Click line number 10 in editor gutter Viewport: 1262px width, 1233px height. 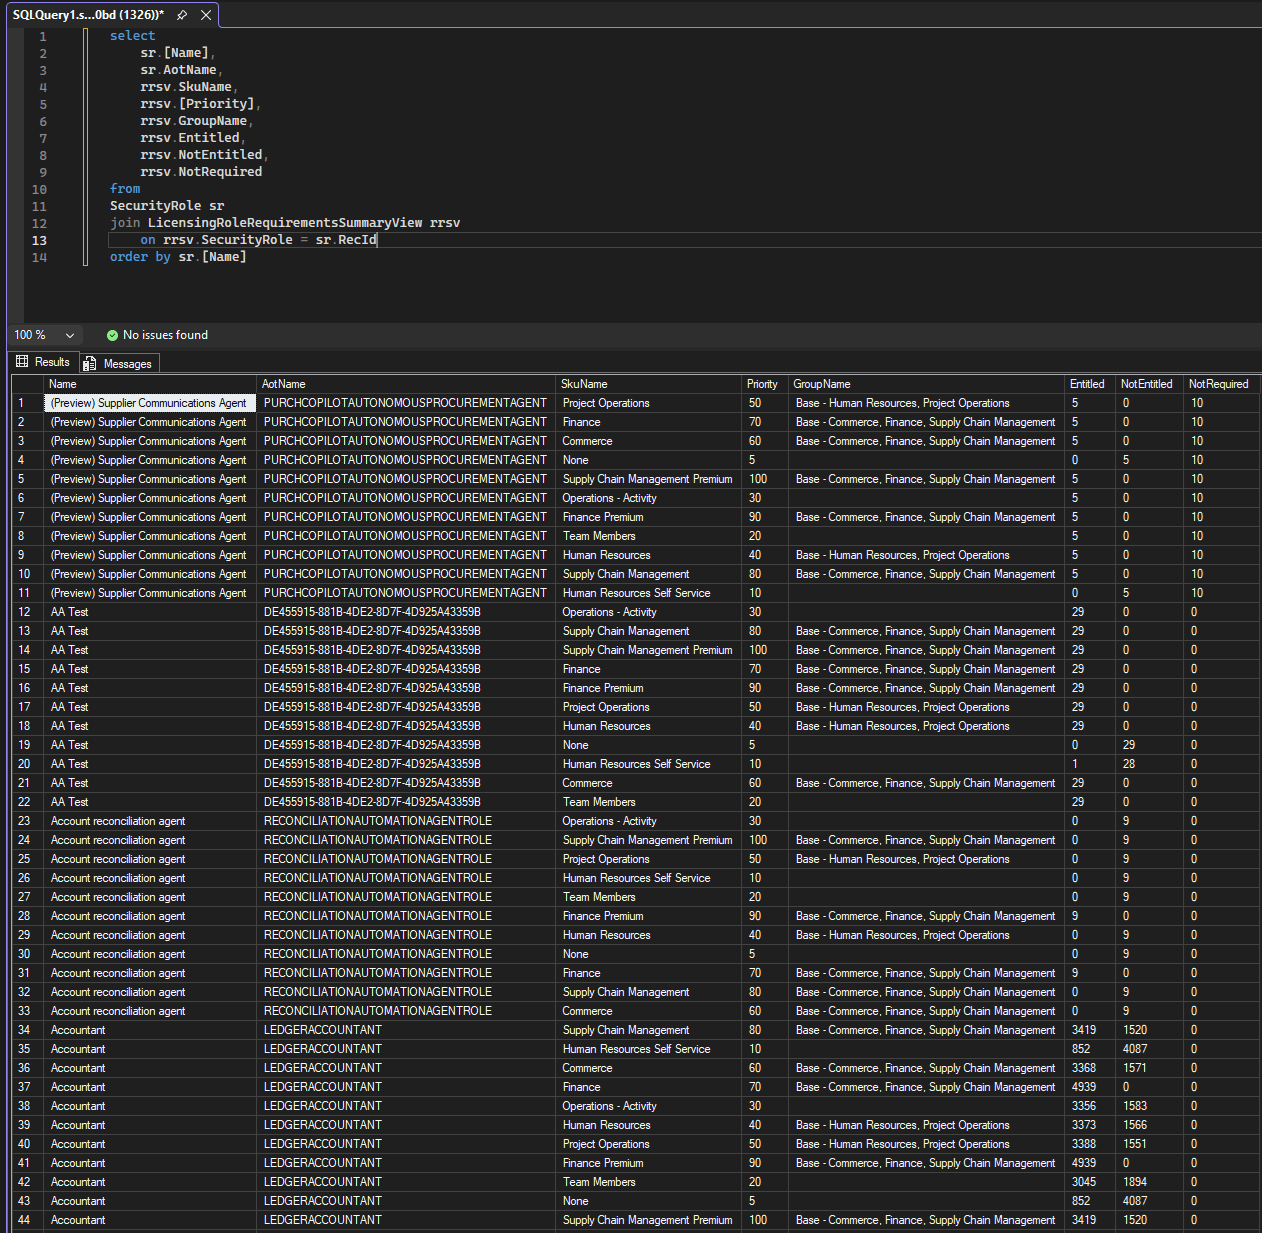pos(40,189)
